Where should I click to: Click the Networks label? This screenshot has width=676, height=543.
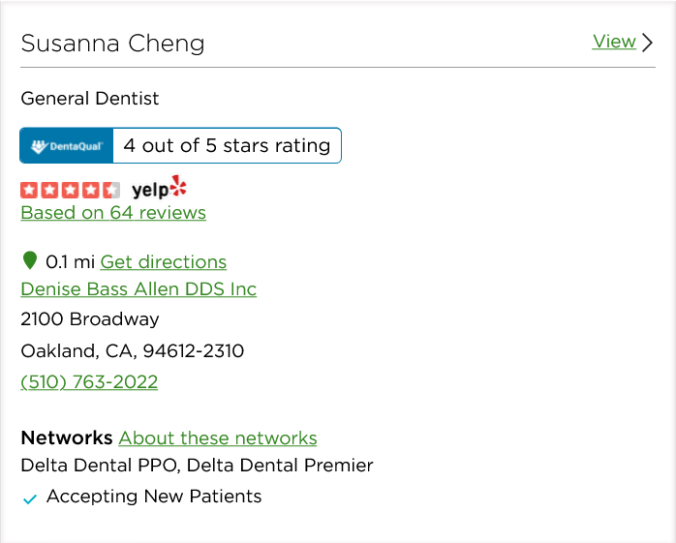tap(66, 438)
